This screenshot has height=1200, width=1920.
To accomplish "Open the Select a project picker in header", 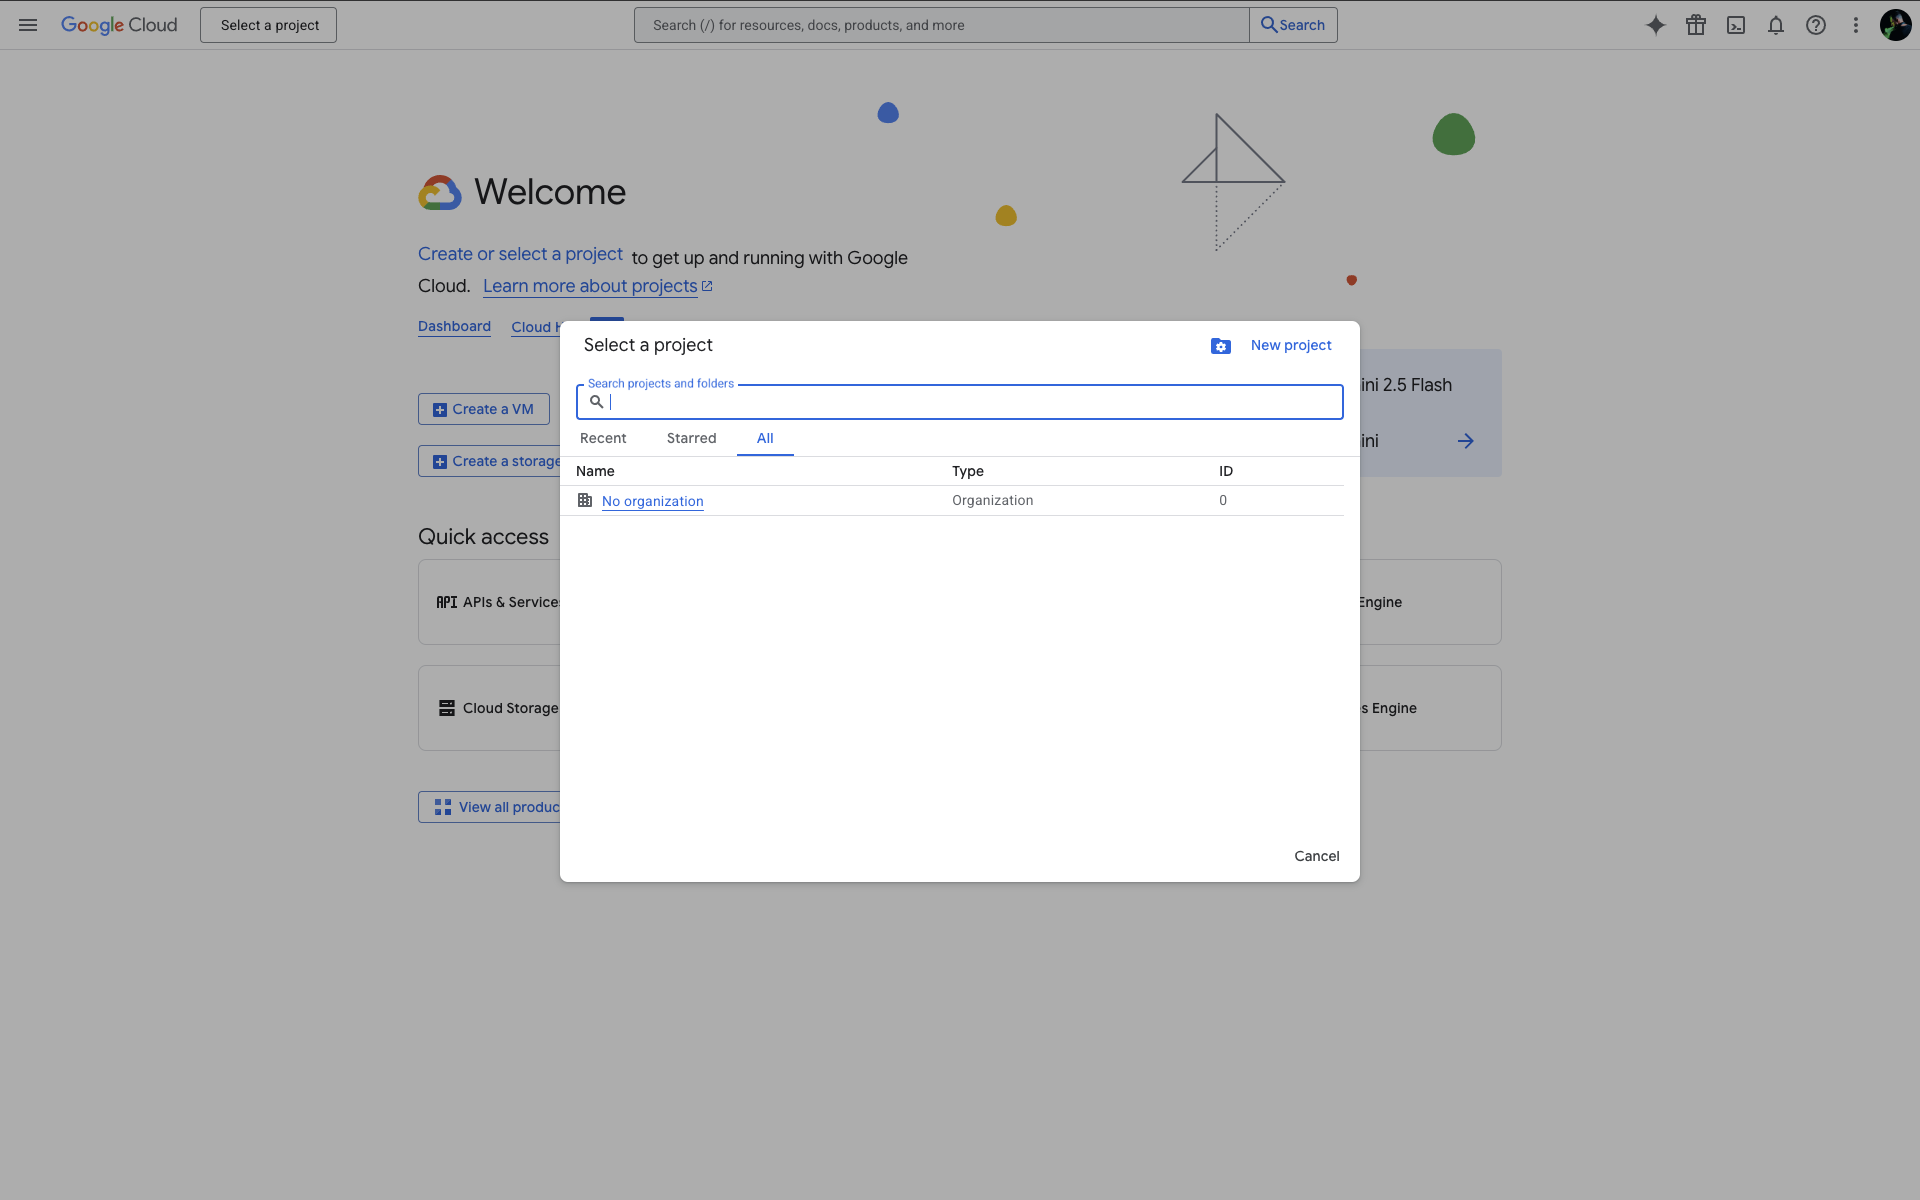I will (x=269, y=25).
